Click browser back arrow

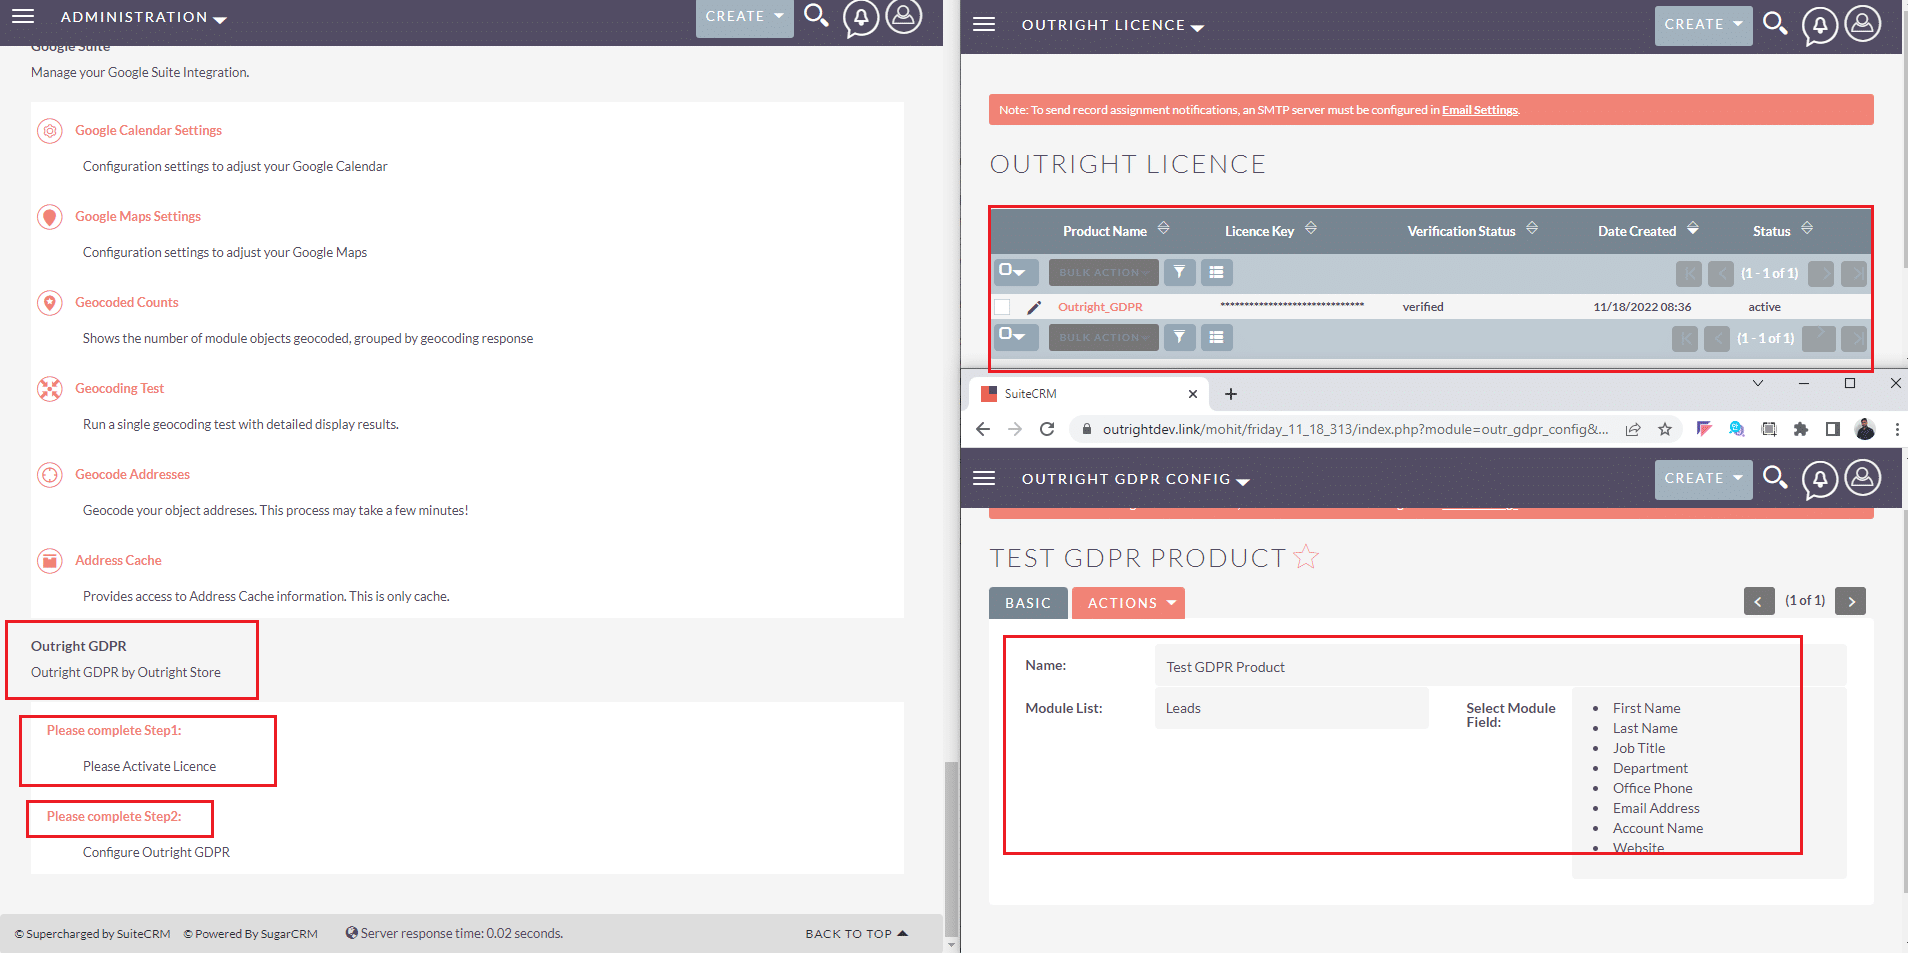pos(983,429)
